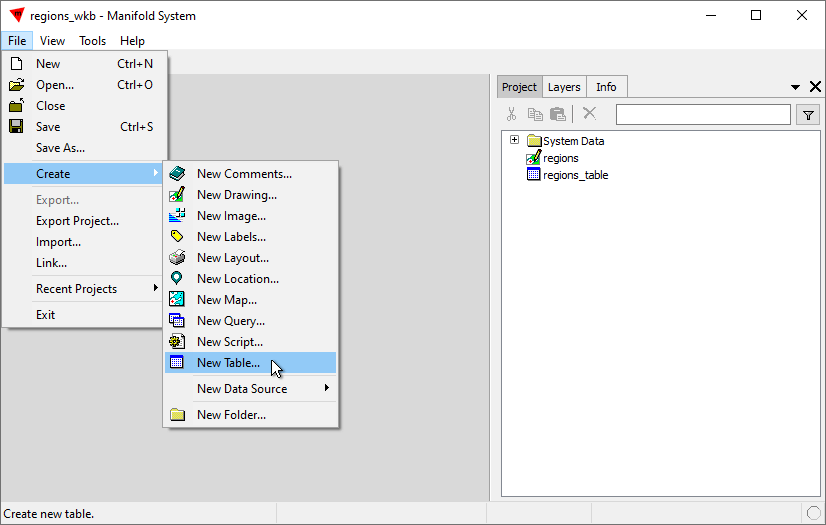Choose Exit from File menu
The width and height of the screenshot is (826, 525).
tap(85, 315)
